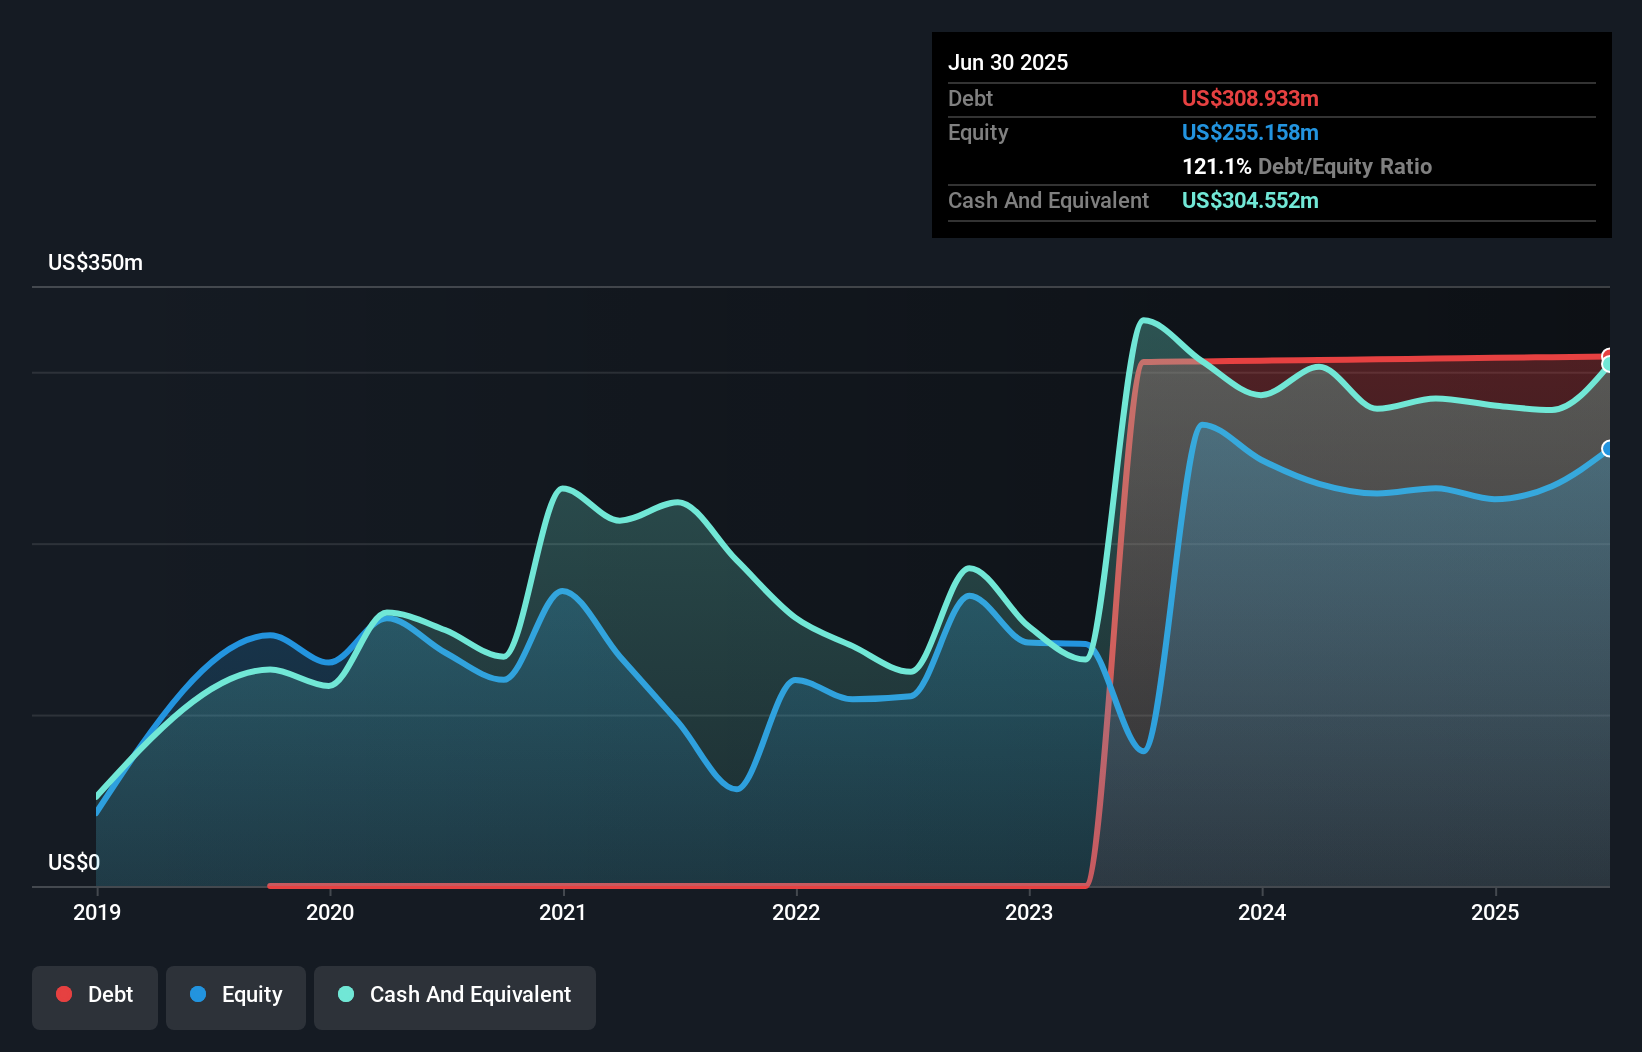Toggle the Cash And Equivalent series visibility
The height and width of the screenshot is (1052, 1642).
(455, 994)
